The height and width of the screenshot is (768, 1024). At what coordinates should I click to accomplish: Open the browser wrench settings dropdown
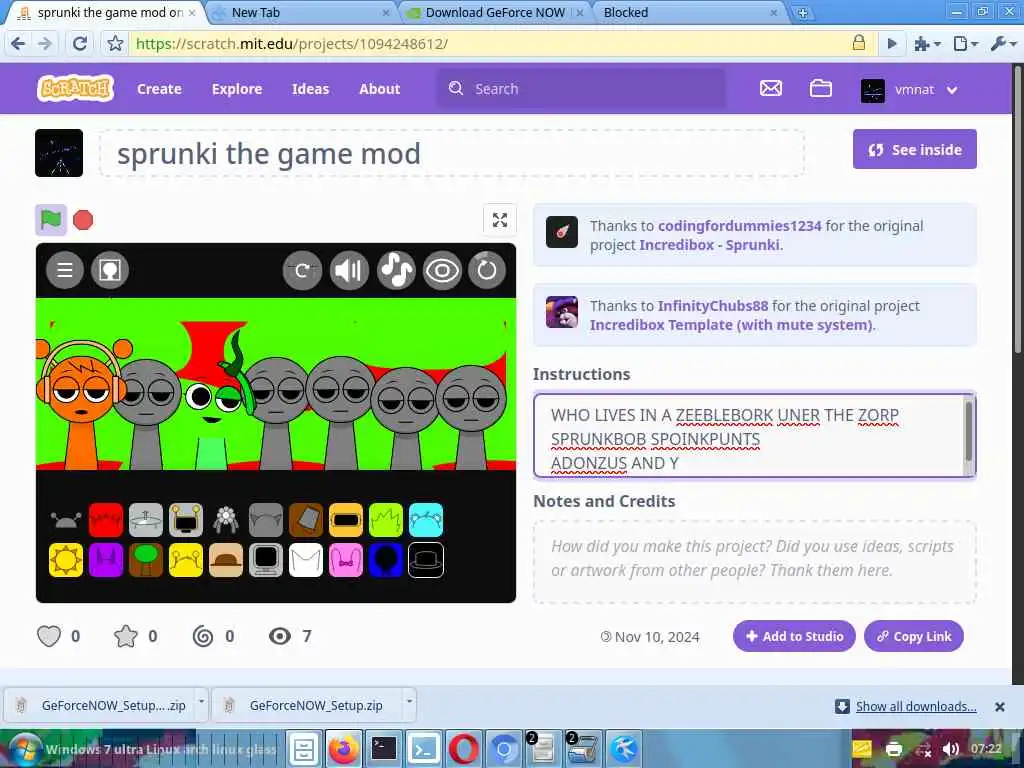click(1003, 44)
